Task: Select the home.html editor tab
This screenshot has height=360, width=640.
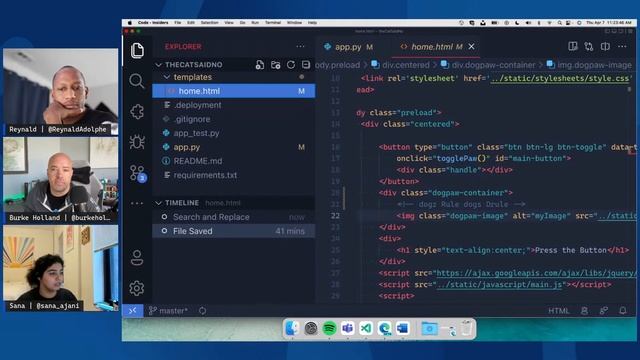Action: (432, 47)
